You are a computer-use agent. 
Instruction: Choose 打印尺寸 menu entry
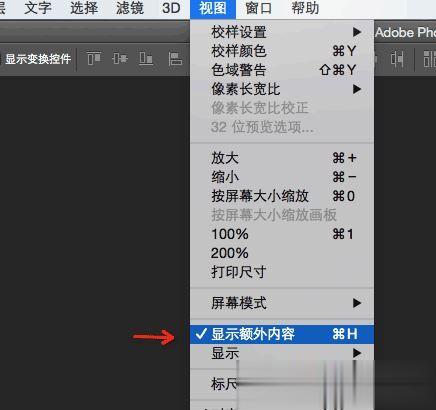point(282,272)
